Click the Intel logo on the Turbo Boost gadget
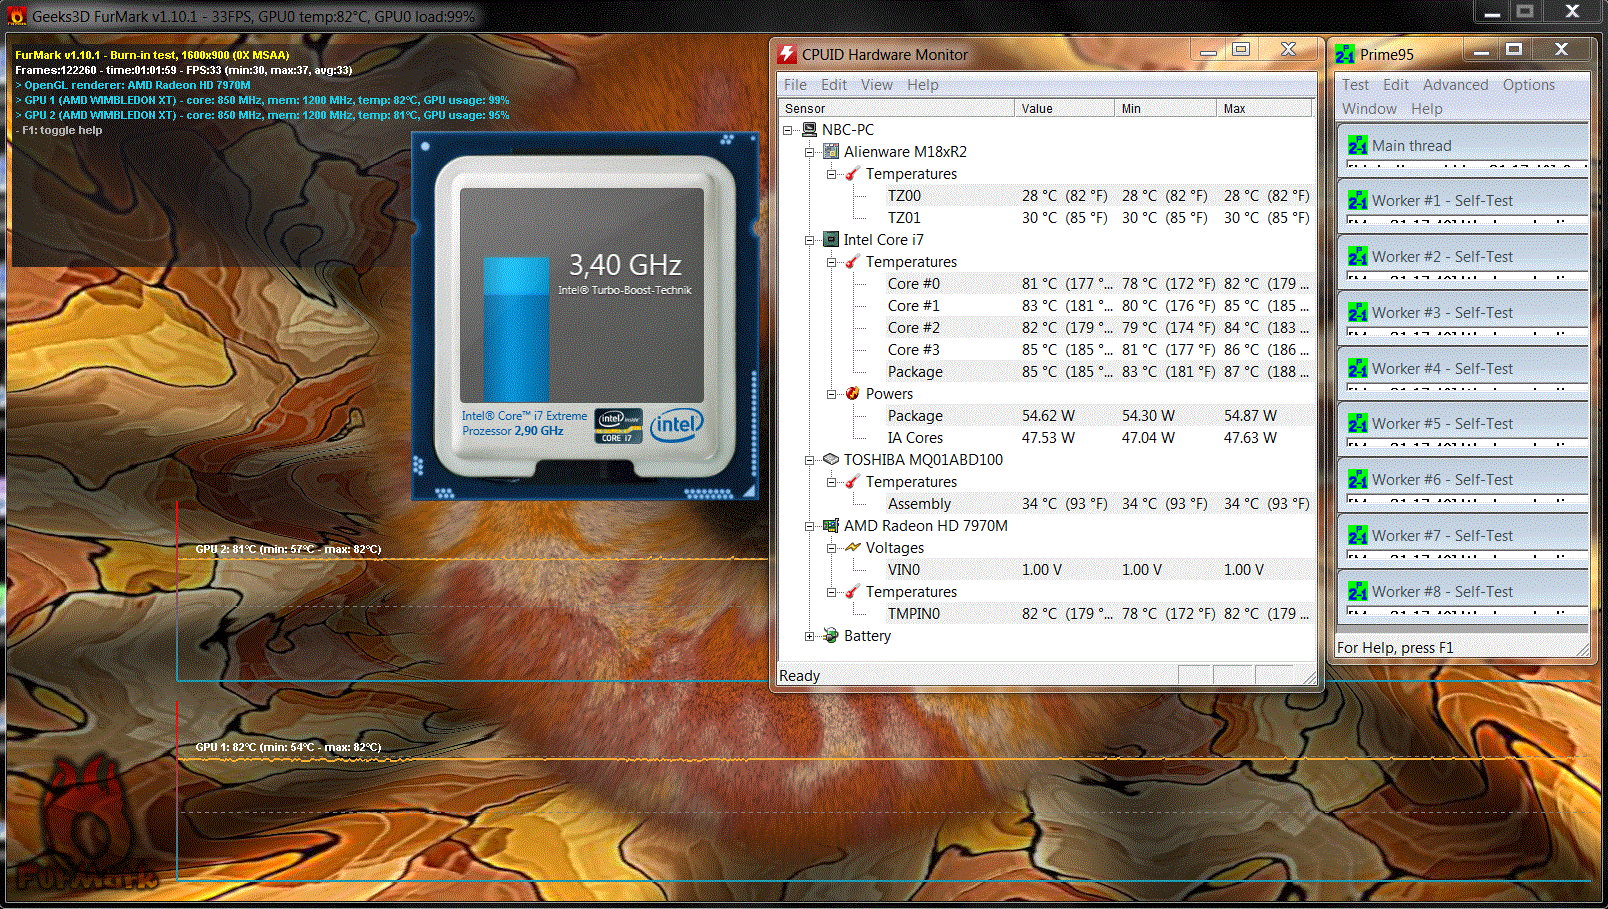 [x=677, y=425]
